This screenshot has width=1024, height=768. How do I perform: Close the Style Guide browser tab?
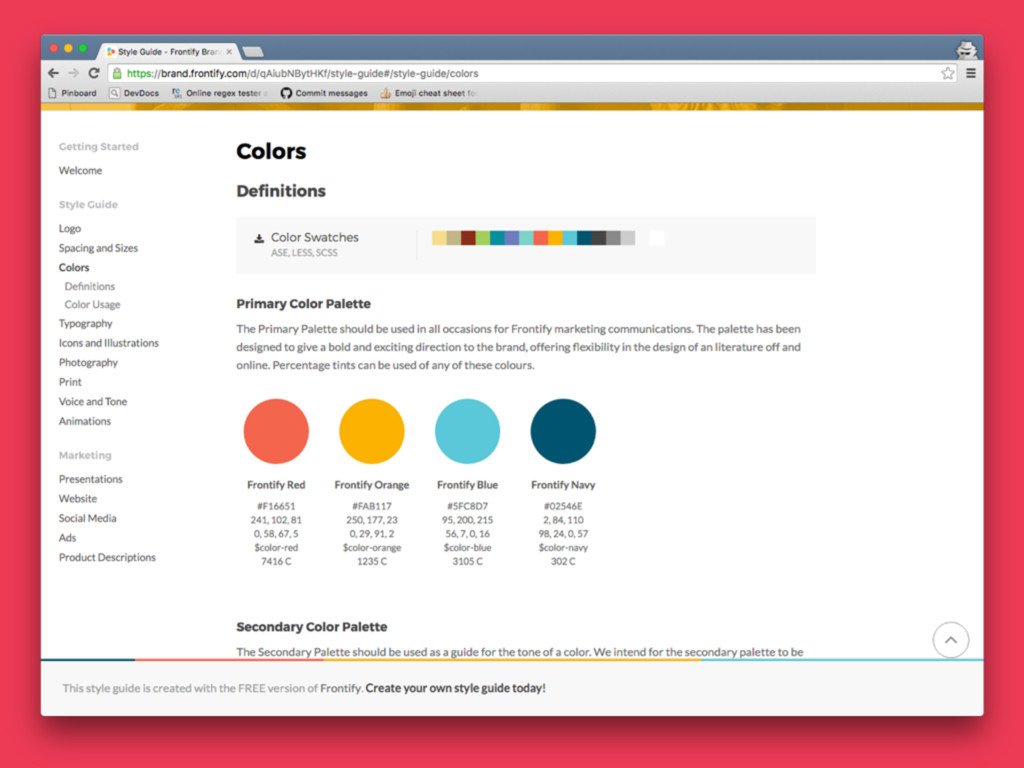click(229, 52)
